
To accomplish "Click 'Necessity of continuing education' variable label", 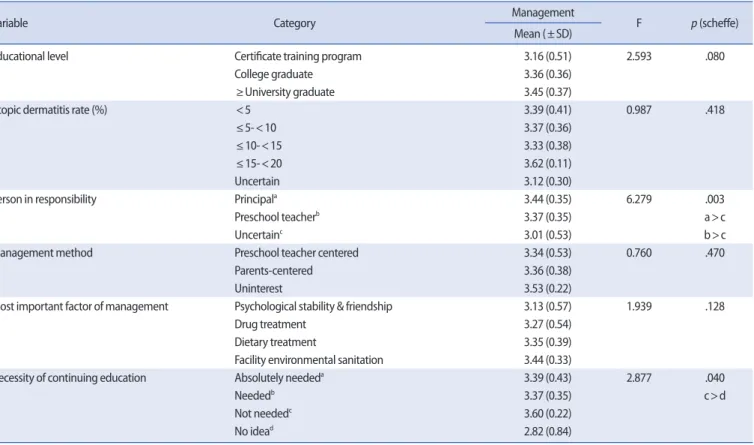I will point(73,378).
